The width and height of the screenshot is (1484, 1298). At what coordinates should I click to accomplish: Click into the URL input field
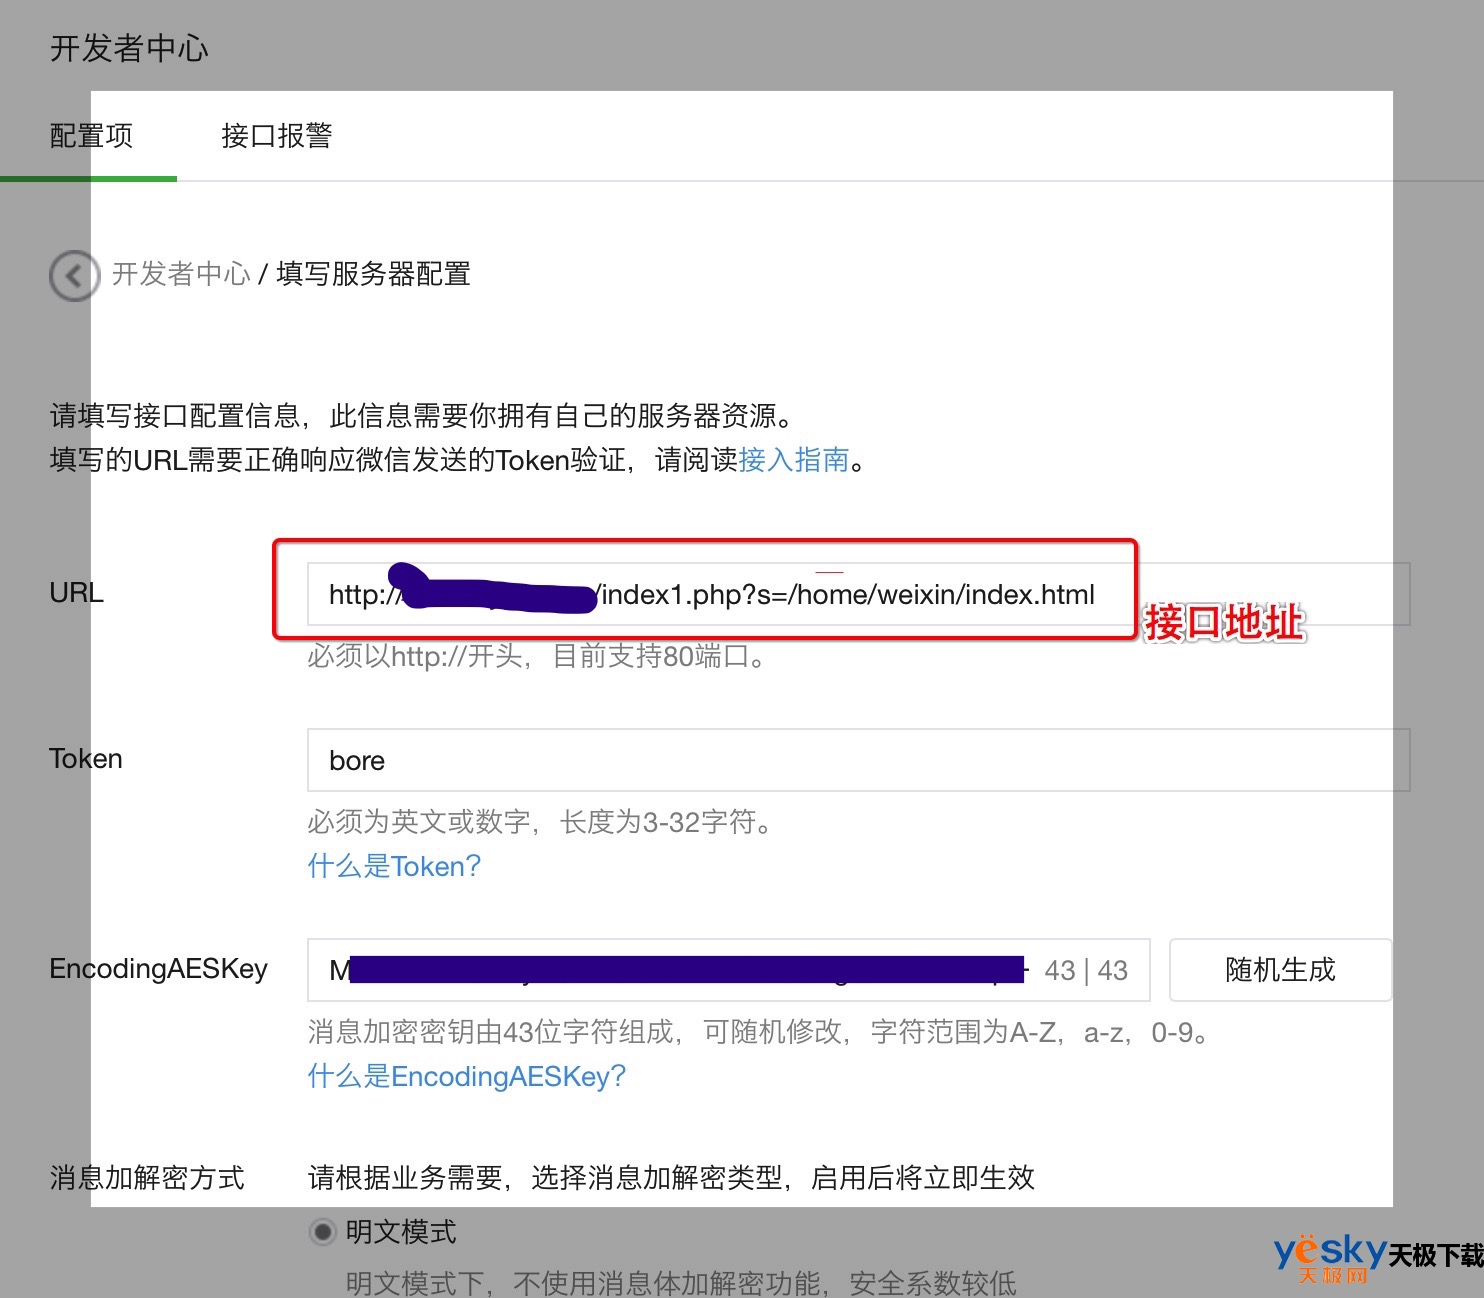[x=858, y=594]
